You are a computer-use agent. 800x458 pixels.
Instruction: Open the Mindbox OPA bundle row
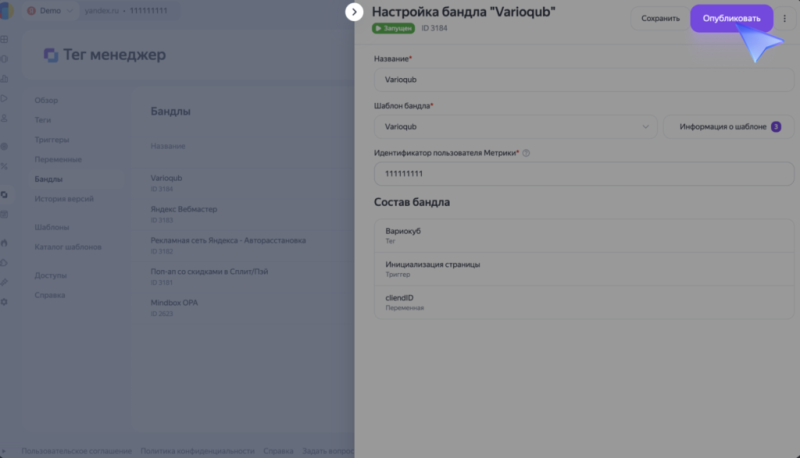[243, 307]
